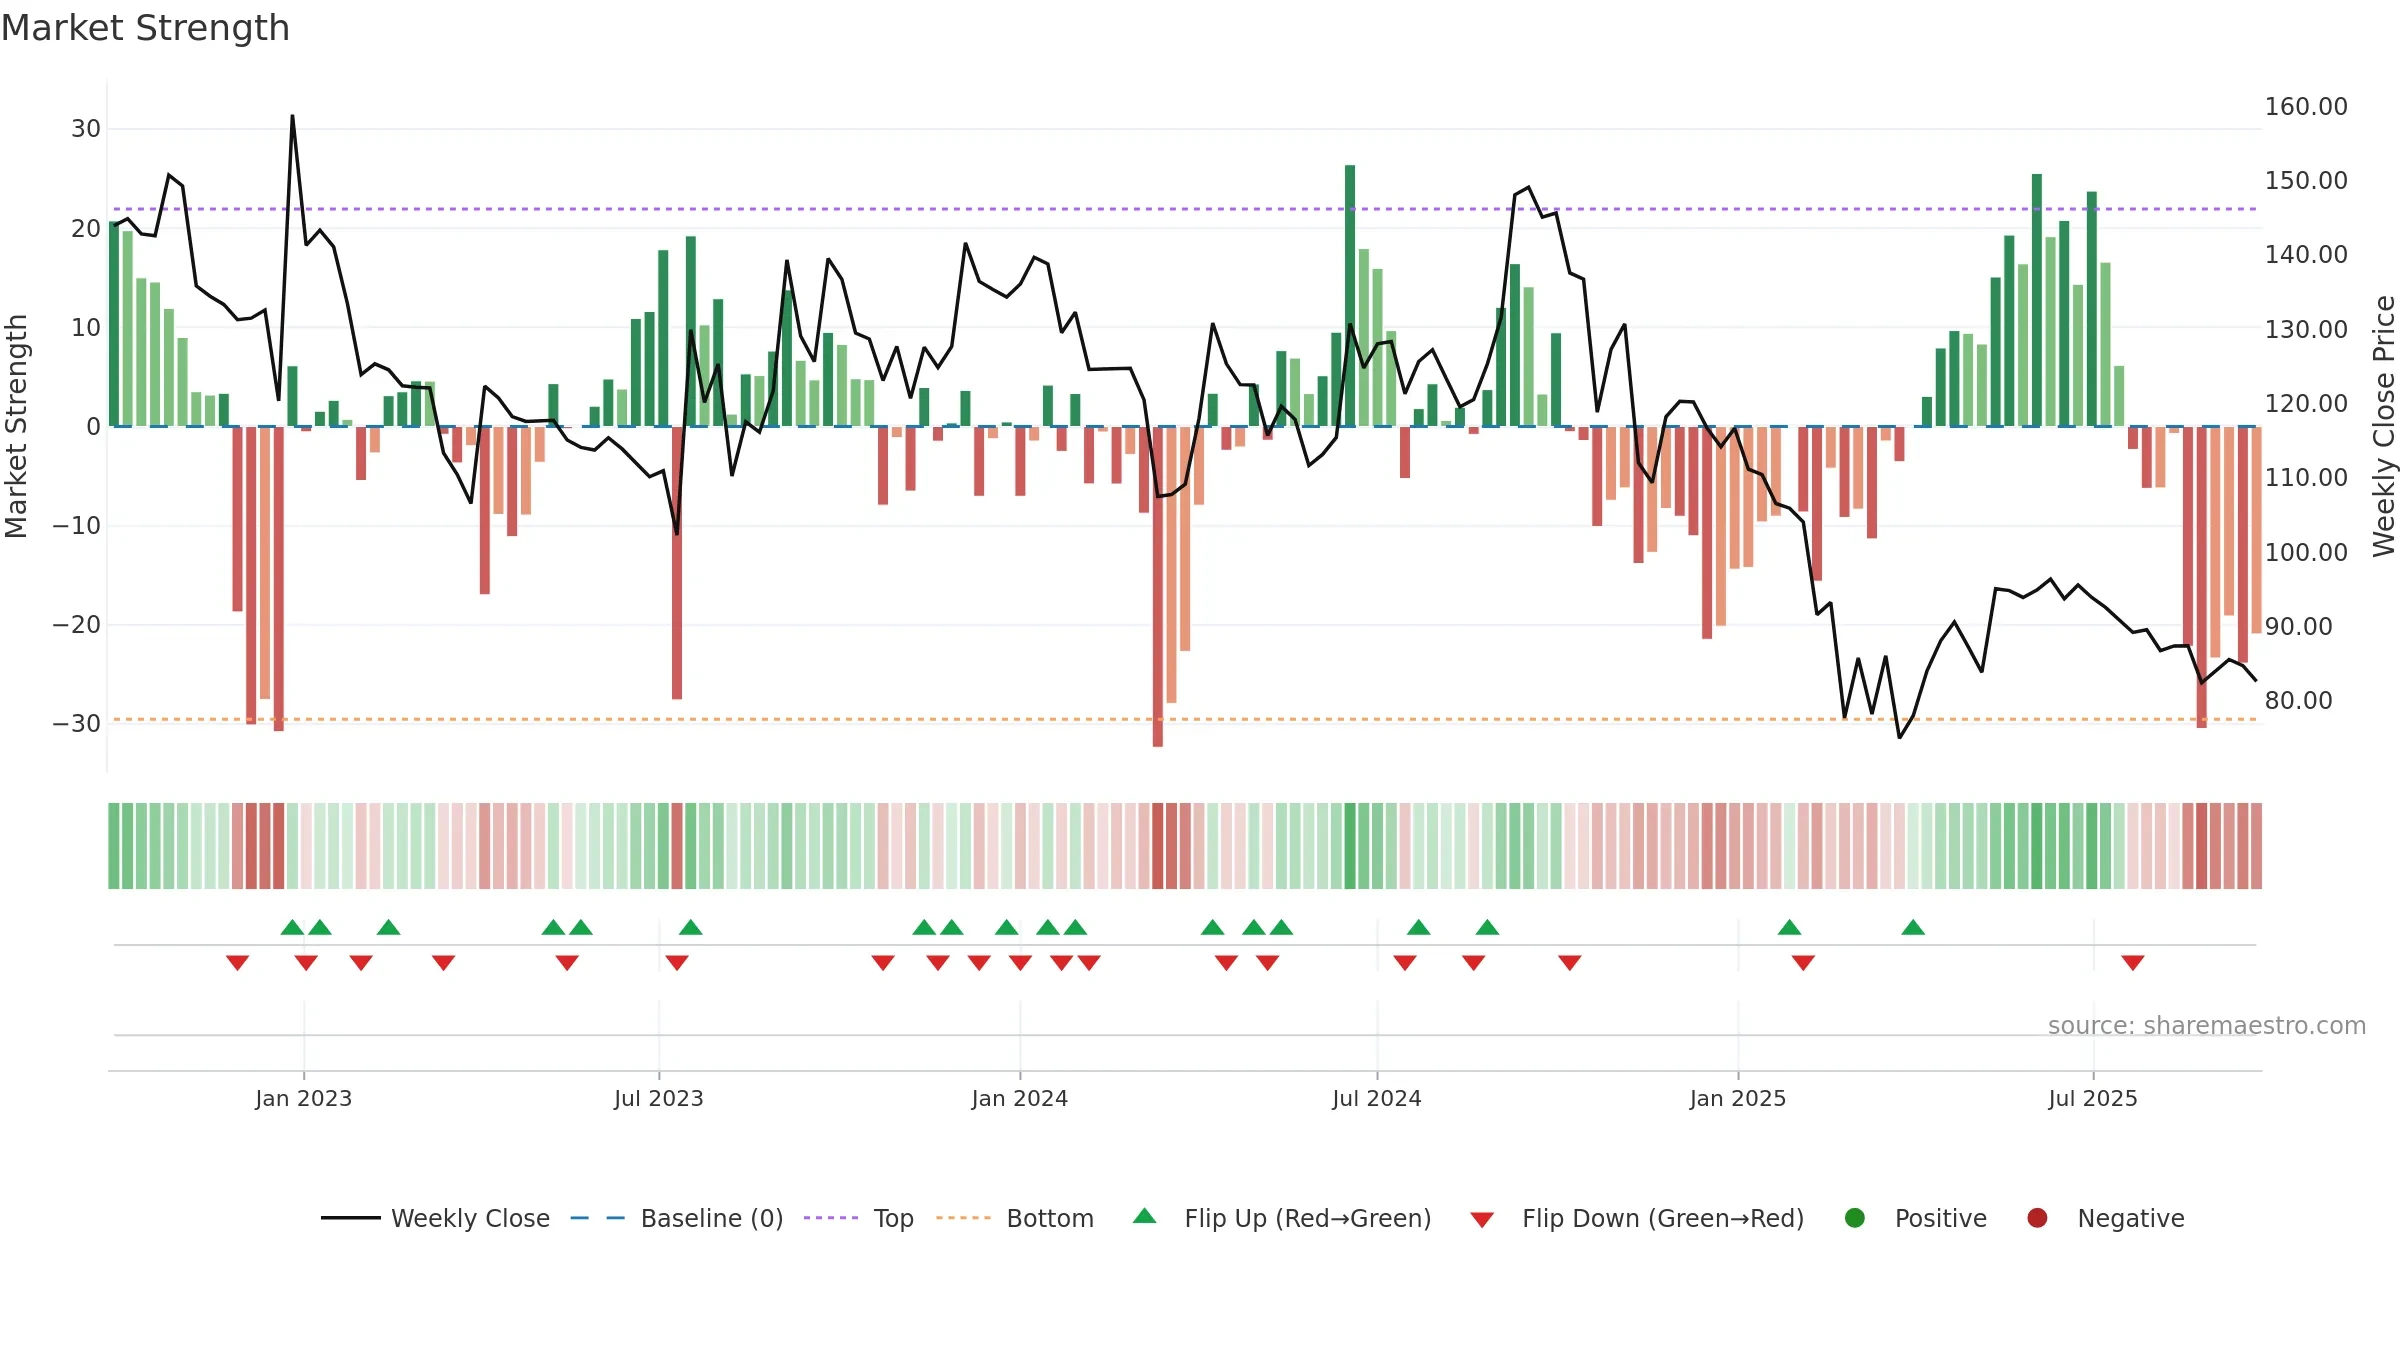Click the Jan 2023 axis label
Image resolution: width=2400 pixels, height=1350 pixels.
(x=304, y=1098)
